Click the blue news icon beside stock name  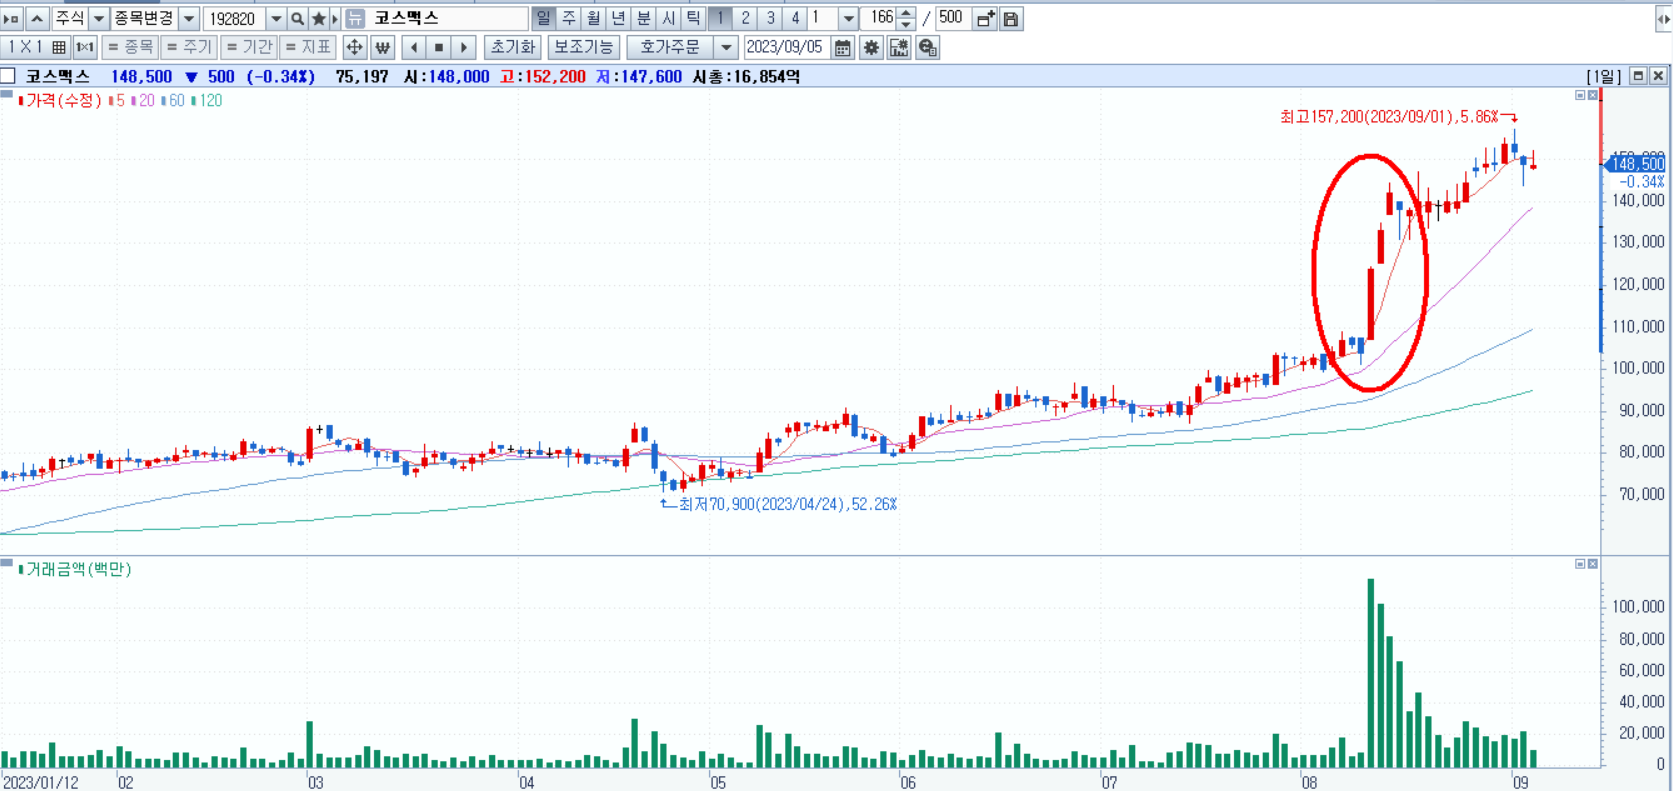point(355,19)
